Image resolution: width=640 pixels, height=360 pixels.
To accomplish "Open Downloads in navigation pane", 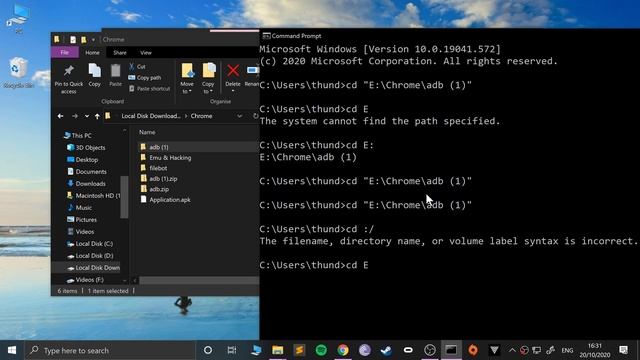I will (90, 184).
